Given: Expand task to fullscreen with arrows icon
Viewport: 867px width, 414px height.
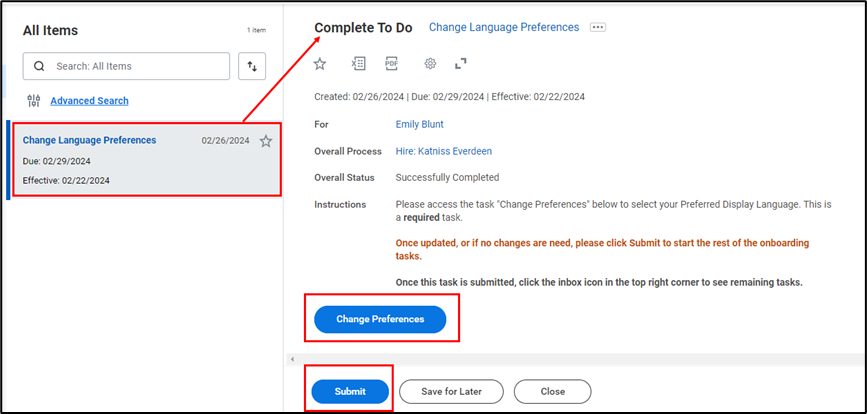Looking at the screenshot, I should 461,64.
